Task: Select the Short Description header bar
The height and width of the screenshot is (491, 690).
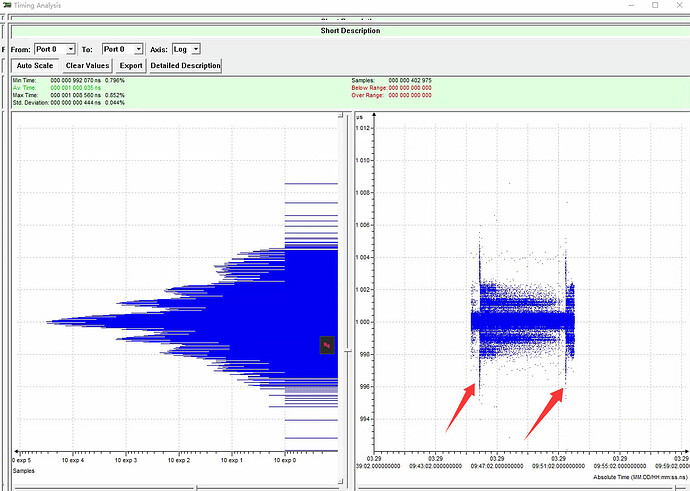Action: click(x=349, y=31)
